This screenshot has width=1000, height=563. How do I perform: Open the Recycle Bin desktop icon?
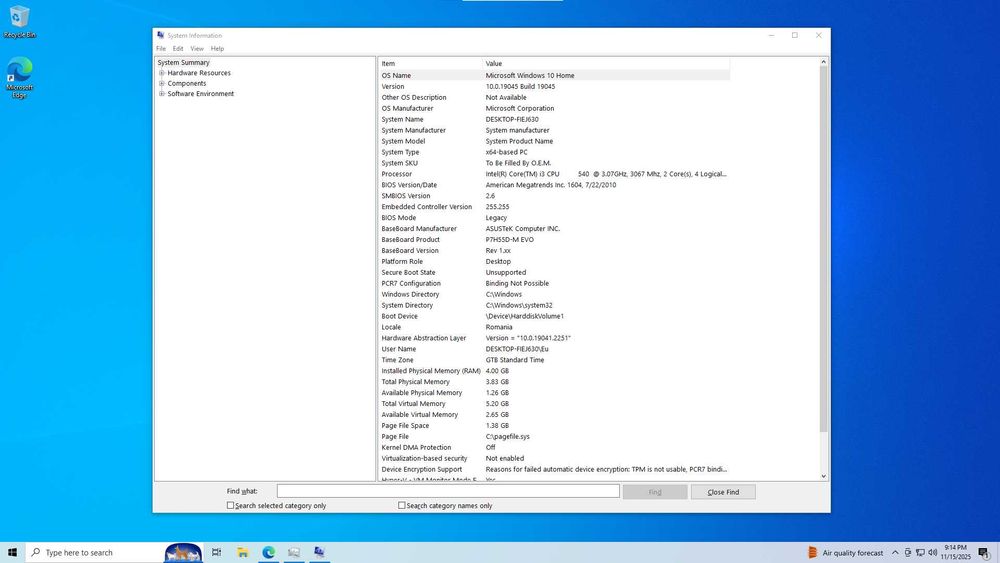click(19, 22)
